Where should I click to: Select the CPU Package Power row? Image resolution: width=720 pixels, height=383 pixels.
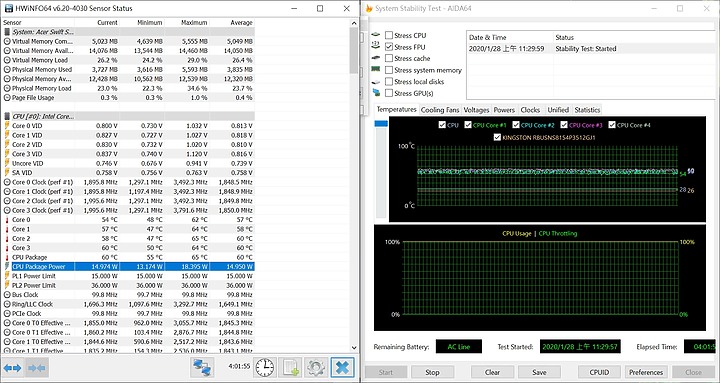click(128, 266)
